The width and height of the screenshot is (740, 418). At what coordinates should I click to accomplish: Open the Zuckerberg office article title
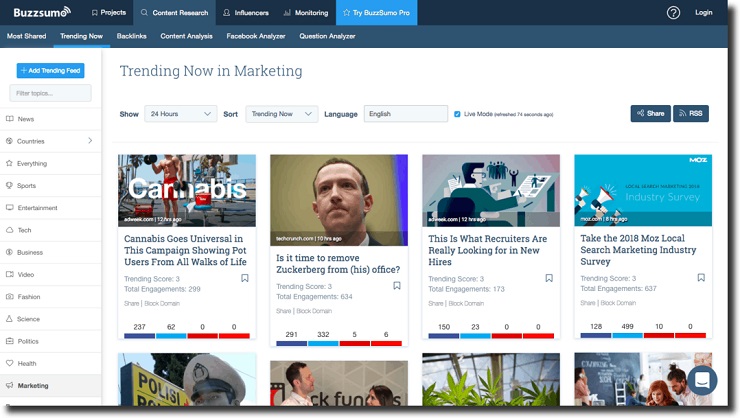[x=338, y=264]
